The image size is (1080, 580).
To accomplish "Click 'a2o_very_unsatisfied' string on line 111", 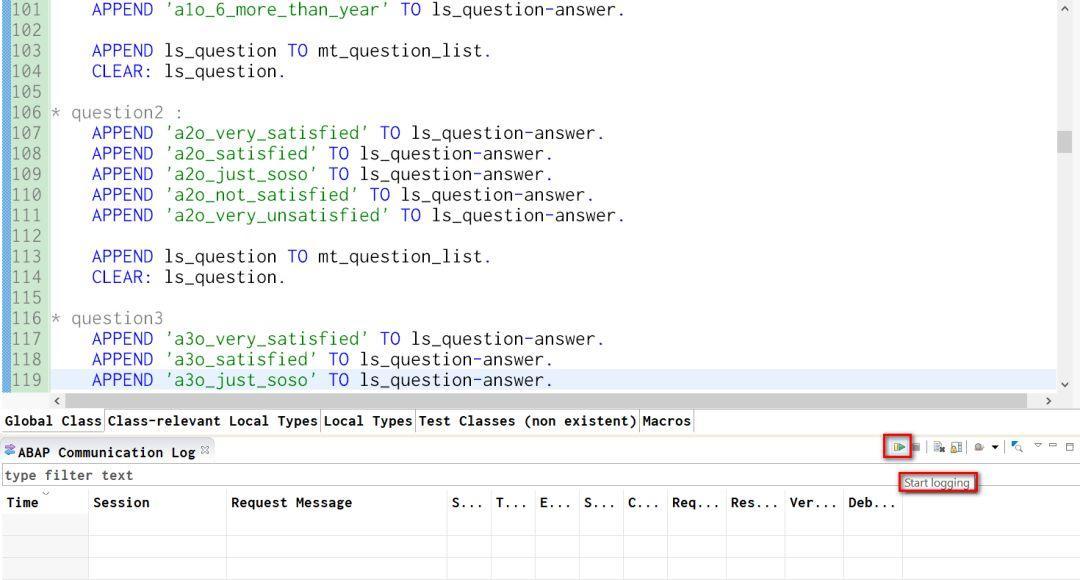I will (x=276, y=216).
